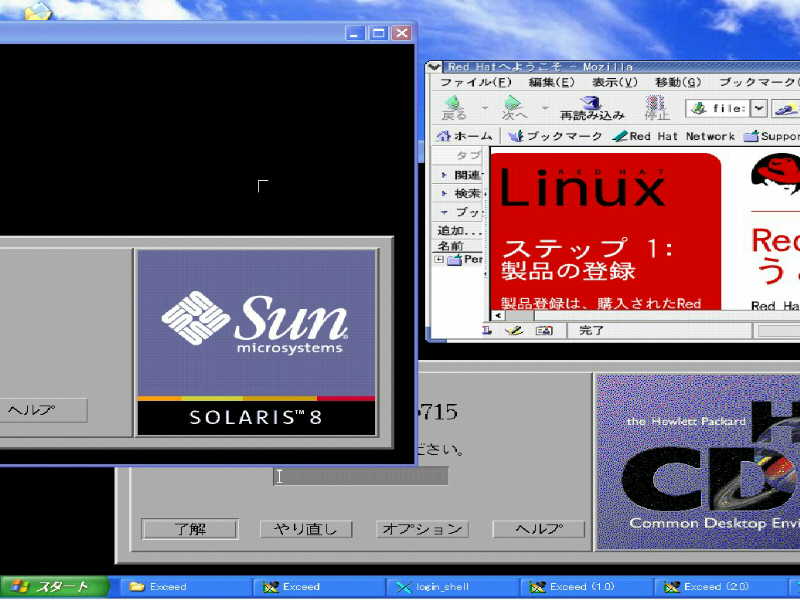Switch to Exceed (1.0) on the taskbar
Image resolution: width=800 pixels, height=600 pixels.
coord(586,587)
